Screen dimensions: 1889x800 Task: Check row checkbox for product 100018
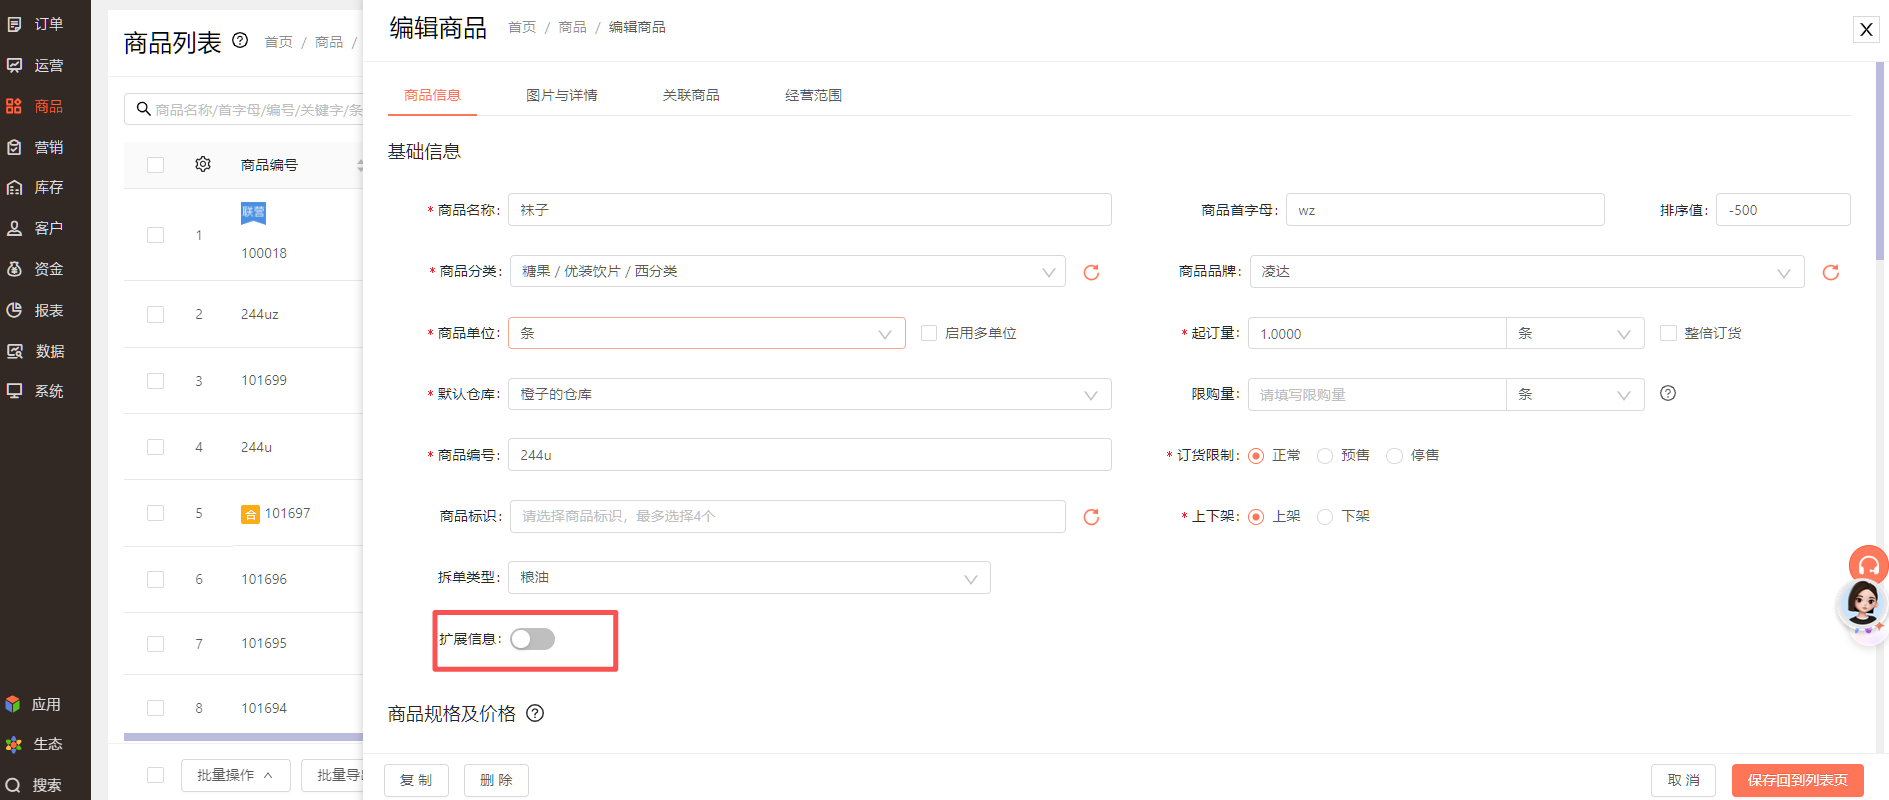(x=155, y=235)
